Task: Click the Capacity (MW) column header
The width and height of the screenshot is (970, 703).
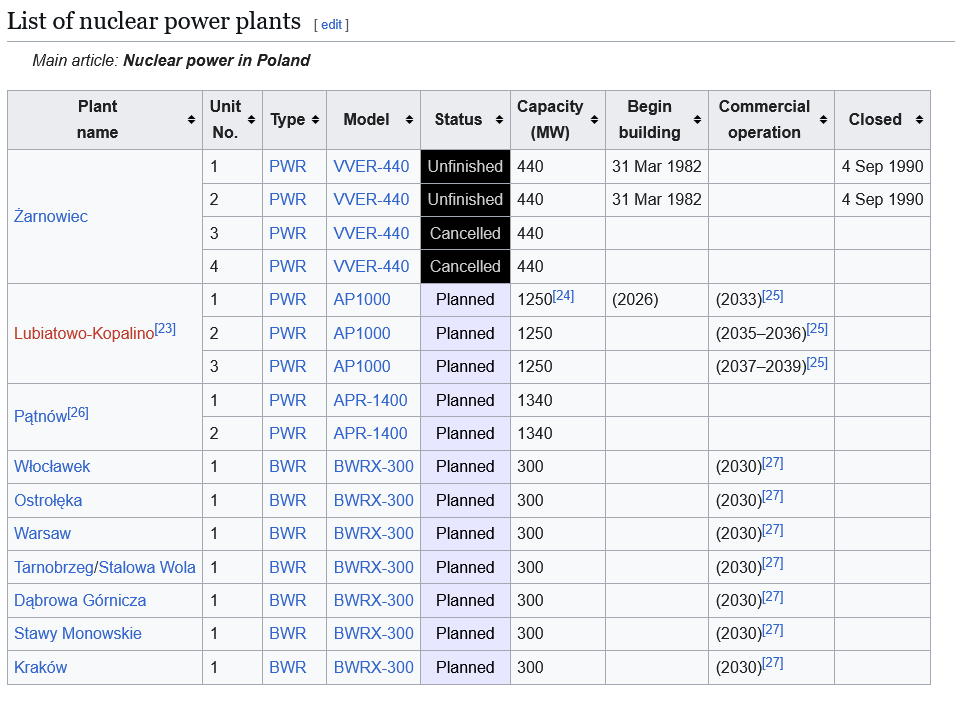Action: pyautogui.click(x=557, y=119)
